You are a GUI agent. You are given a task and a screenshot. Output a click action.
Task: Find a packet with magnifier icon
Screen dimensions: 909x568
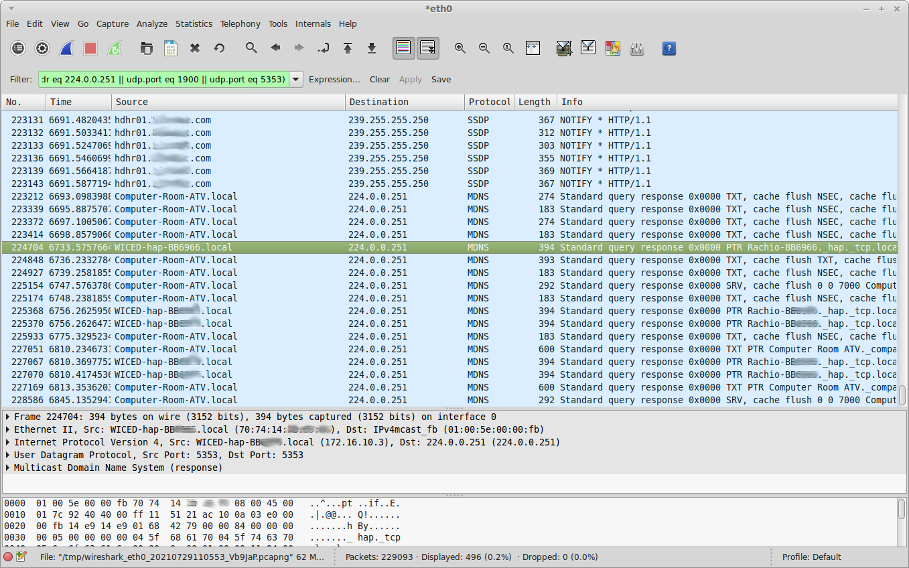coord(251,48)
